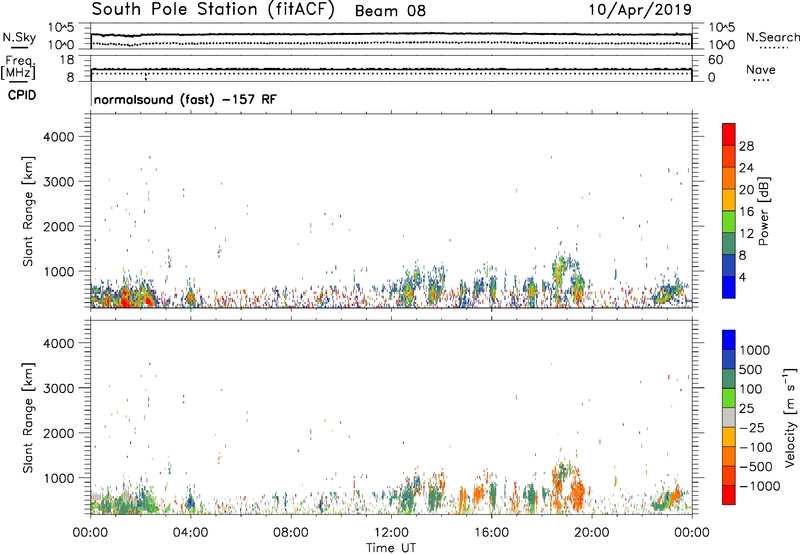The height and width of the screenshot is (554, 800).
Task: Select the 'N.Sky' legend label
Action: 19,37
